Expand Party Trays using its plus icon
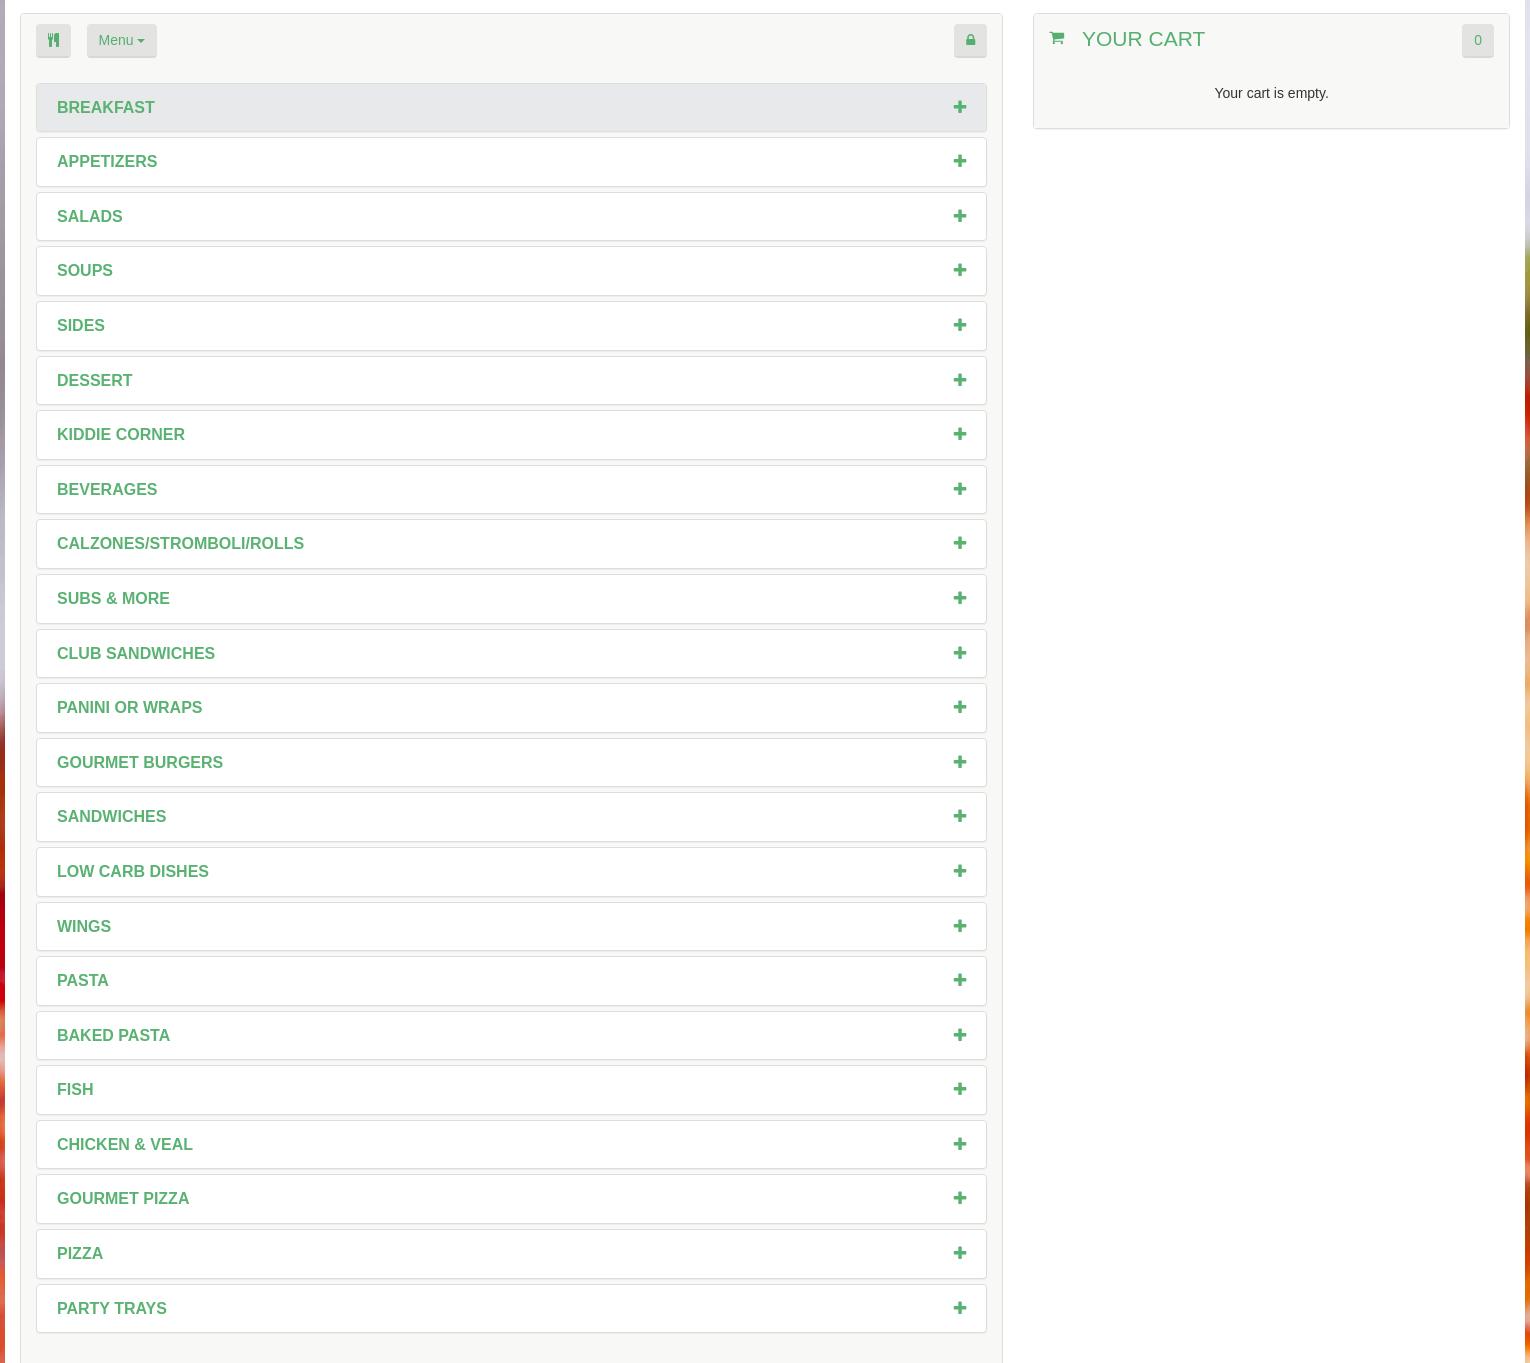Image resolution: width=1530 pixels, height=1363 pixels. 960,1308
